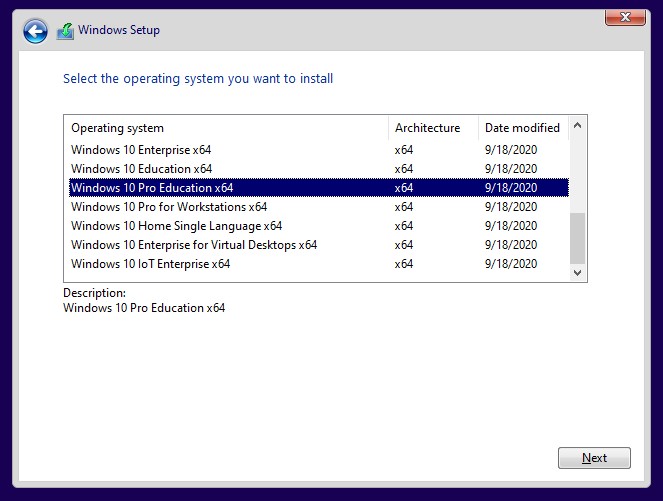Click the scrollbar up arrow

pos(578,126)
